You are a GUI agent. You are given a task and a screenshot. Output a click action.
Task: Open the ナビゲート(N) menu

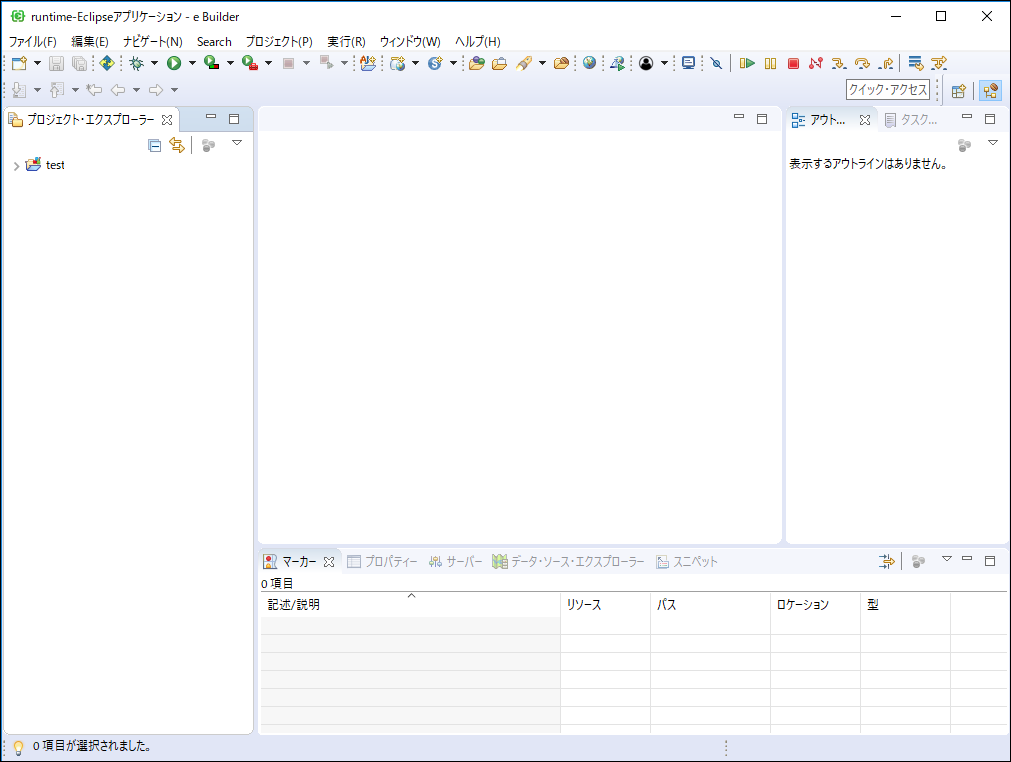point(153,41)
